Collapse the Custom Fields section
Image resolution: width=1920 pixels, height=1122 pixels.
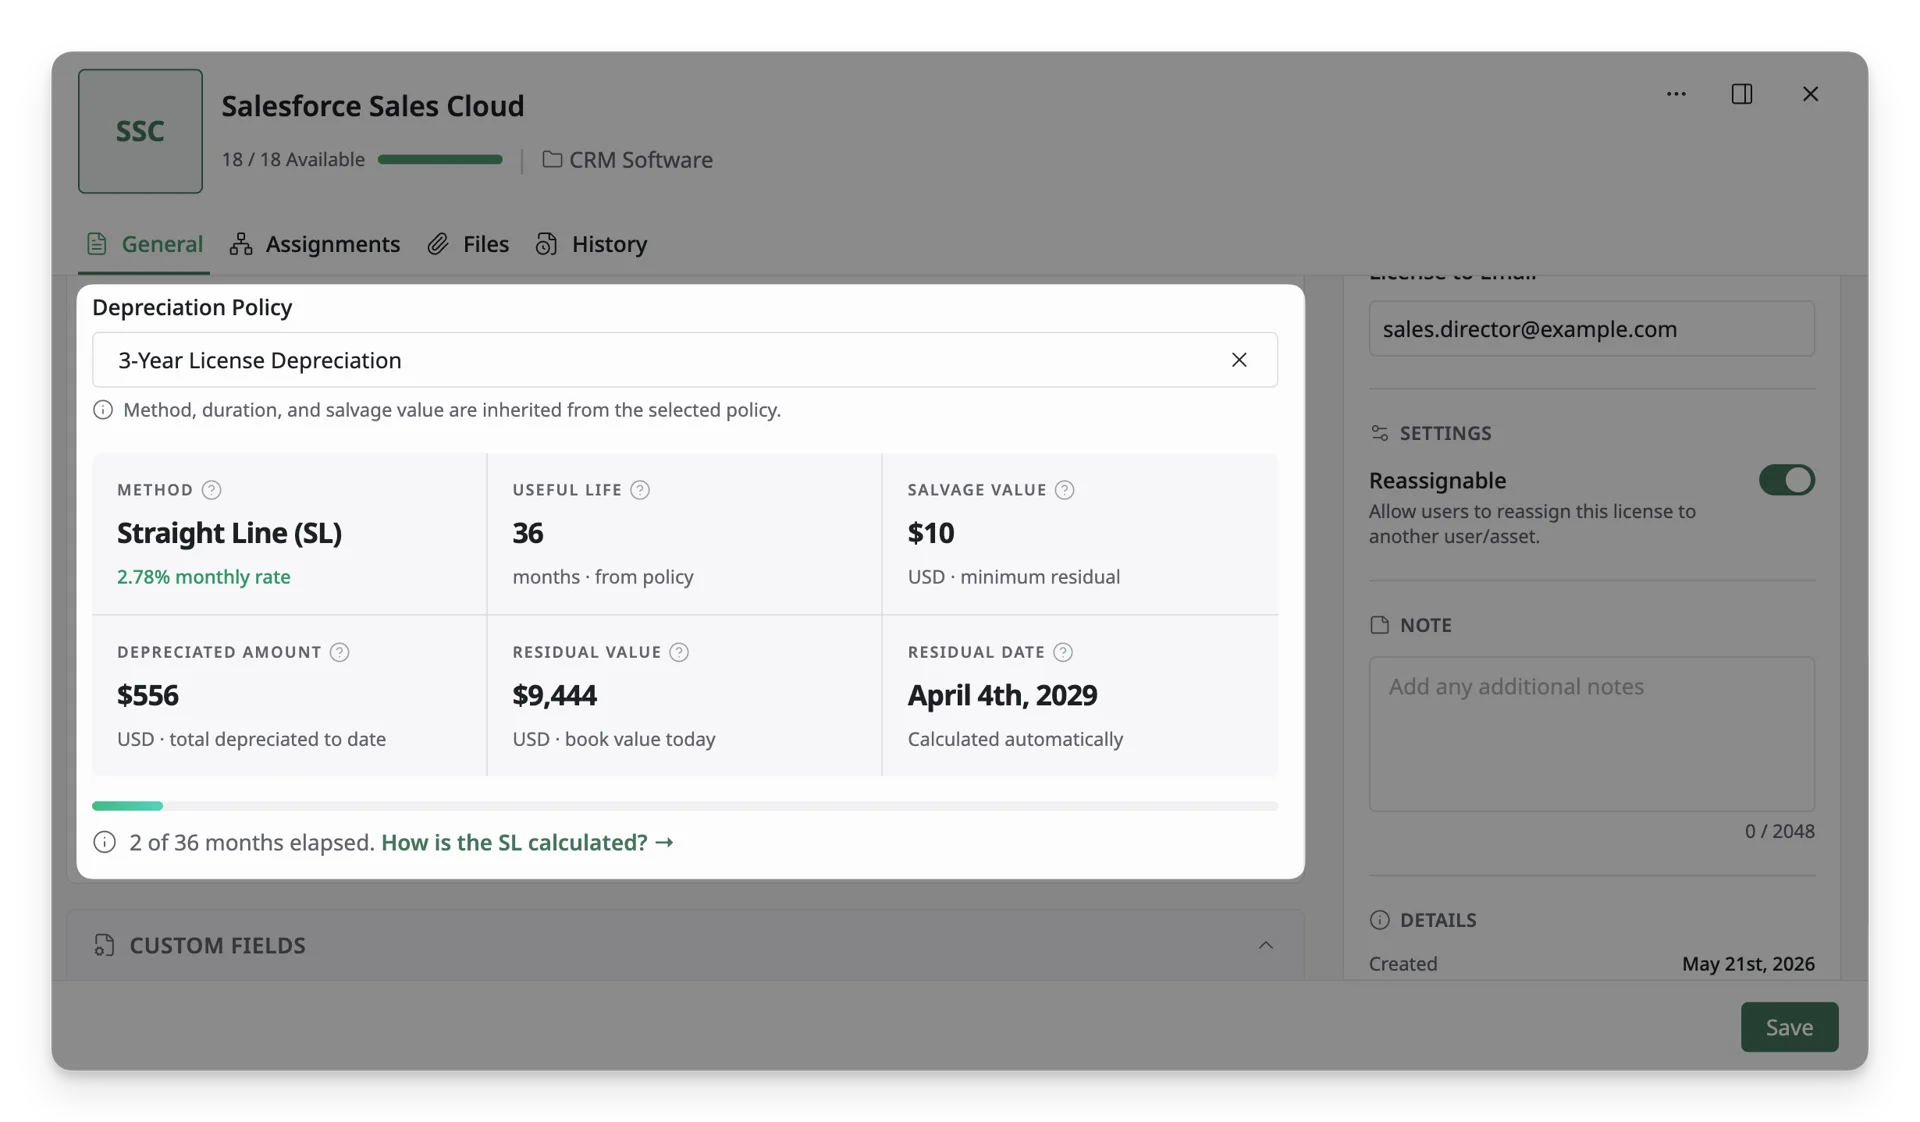pos(1265,945)
